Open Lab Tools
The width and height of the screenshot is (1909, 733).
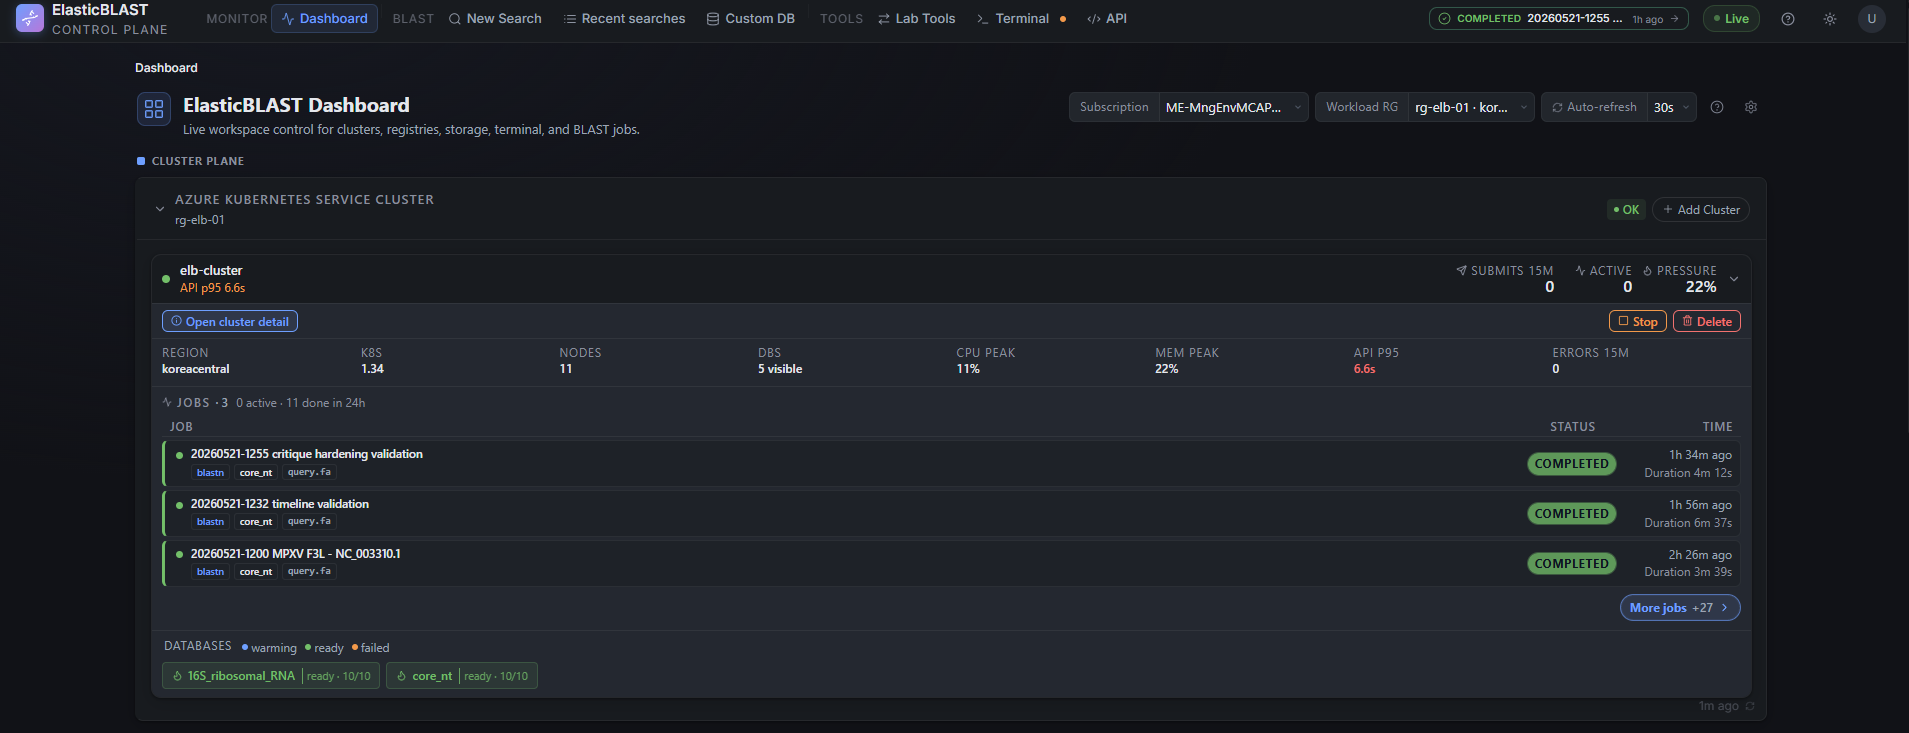[x=917, y=19]
